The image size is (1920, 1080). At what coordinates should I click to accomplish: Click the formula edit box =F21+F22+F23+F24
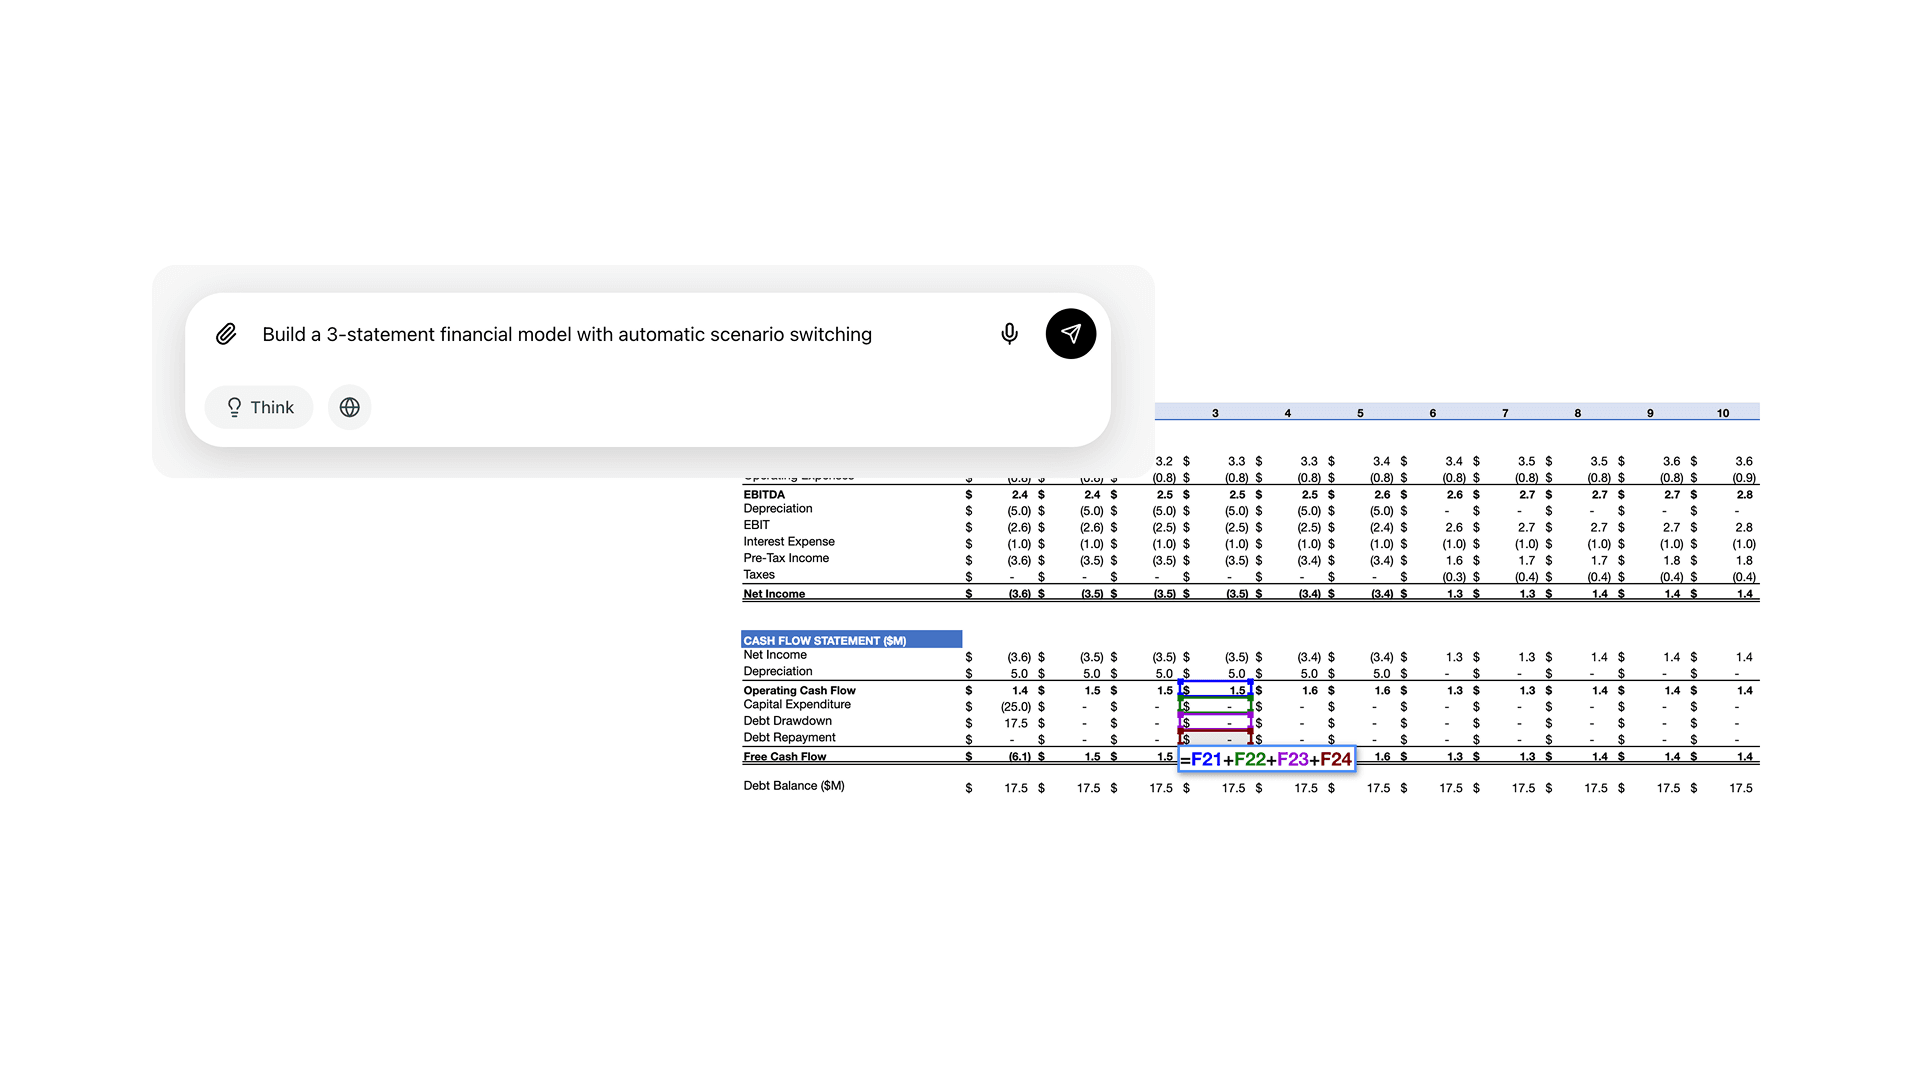pos(1266,759)
